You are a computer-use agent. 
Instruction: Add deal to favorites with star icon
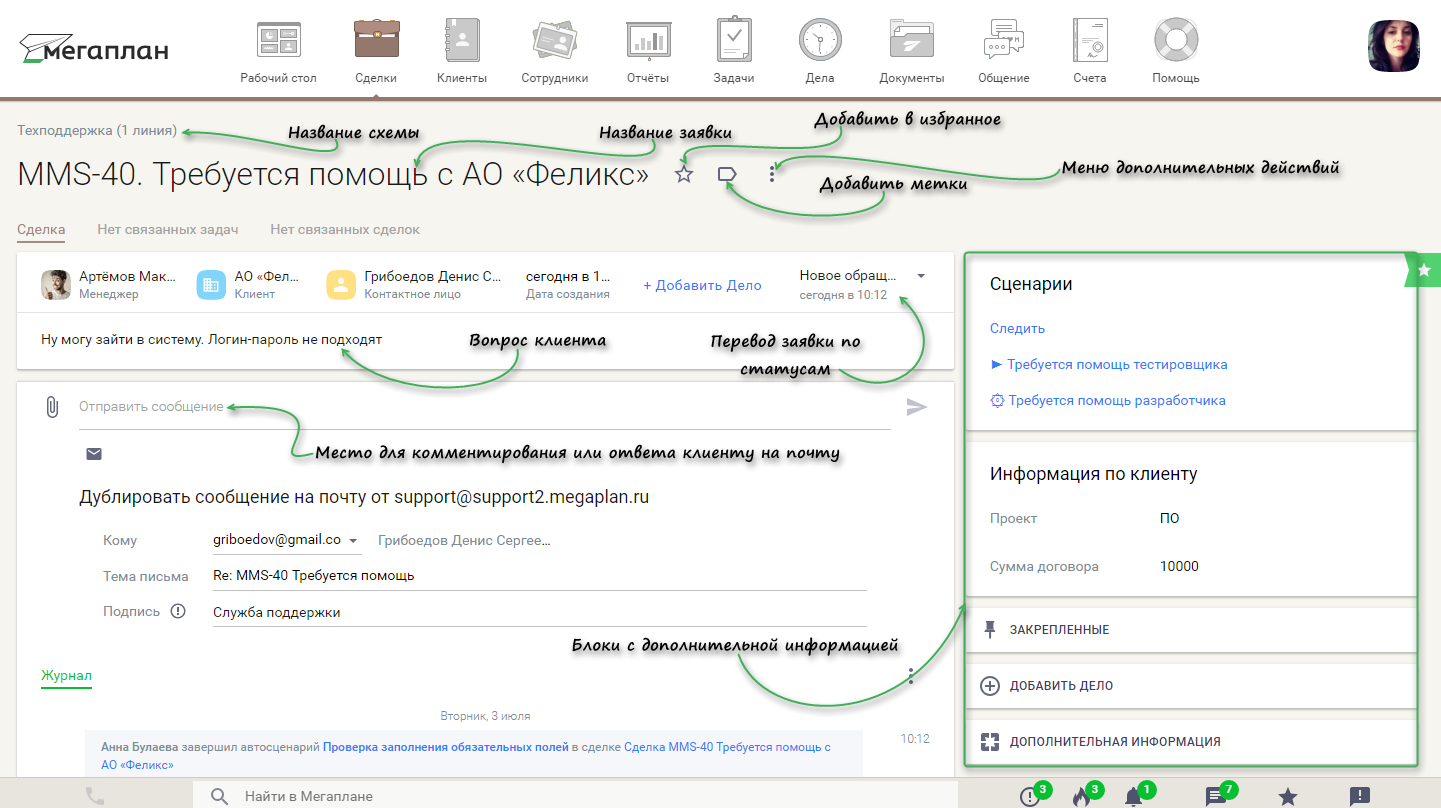pyautogui.click(x=684, y=175)
